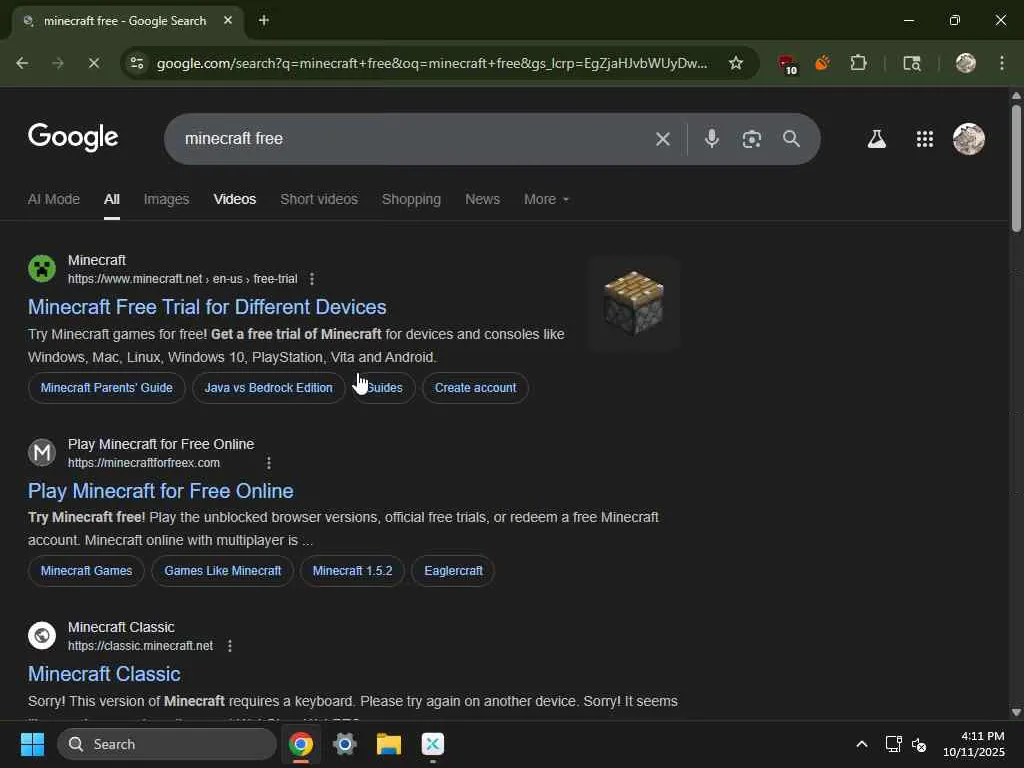Click the https://minecraftforfreex.com URL text
The image size is (1024, 768).
point(144,463)
